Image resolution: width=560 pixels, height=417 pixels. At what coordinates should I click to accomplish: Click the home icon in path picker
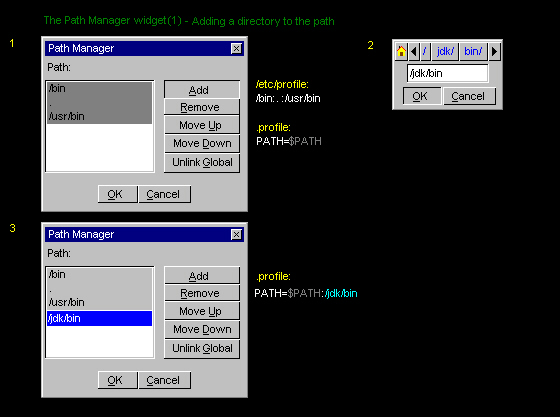401,51
